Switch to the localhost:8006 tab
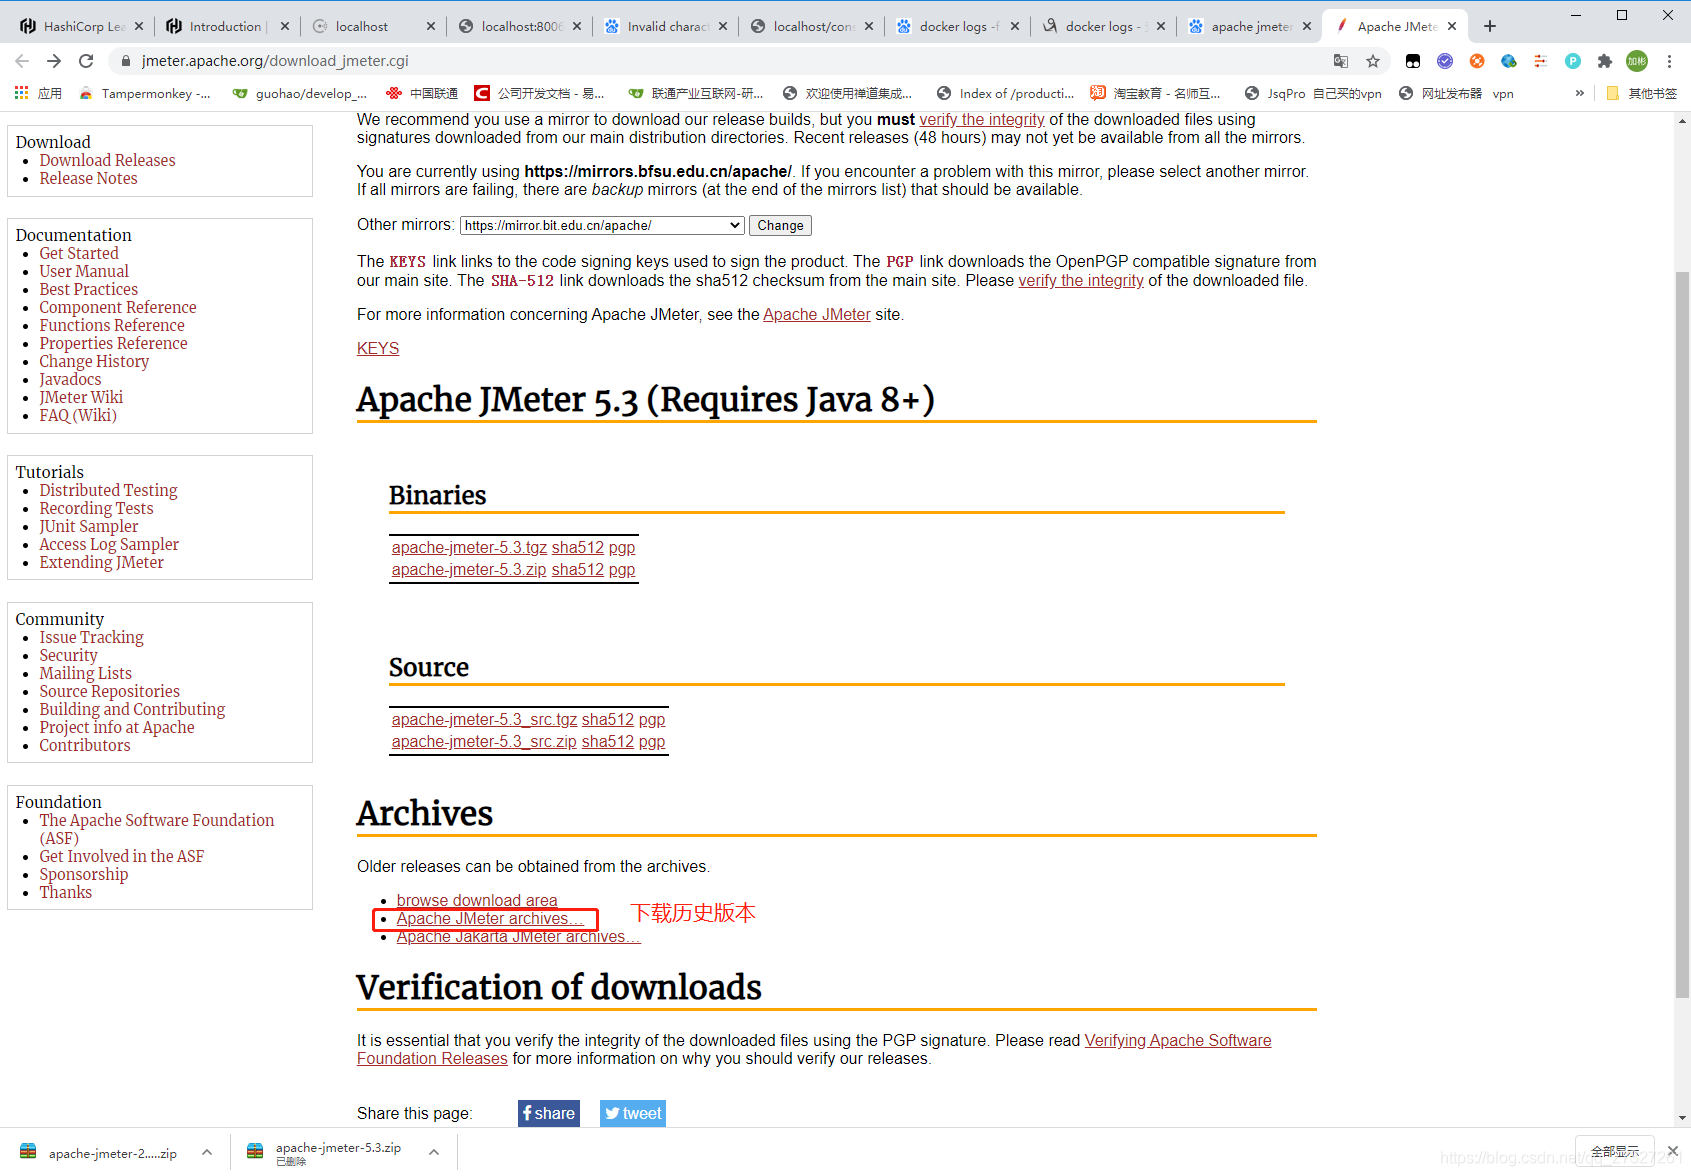Screen dimensions: 1691x1176 (521, 26)
